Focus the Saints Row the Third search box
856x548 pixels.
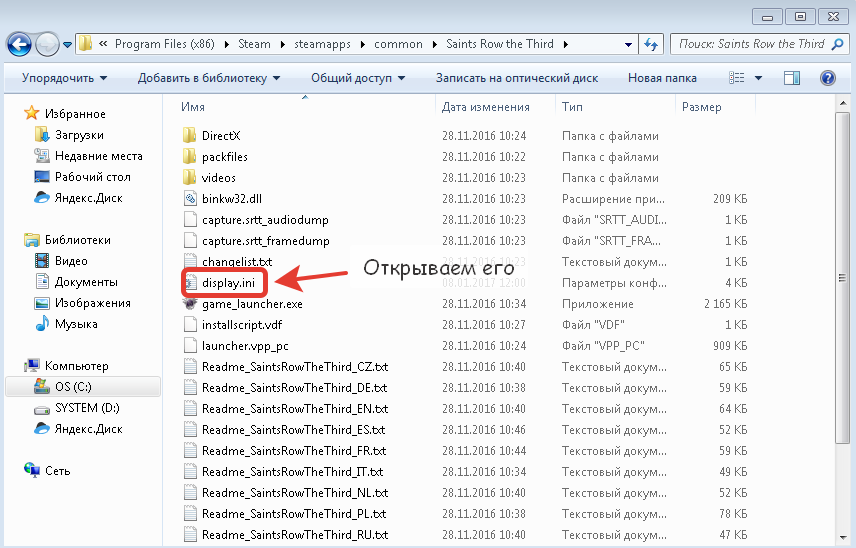click(751, 44)
